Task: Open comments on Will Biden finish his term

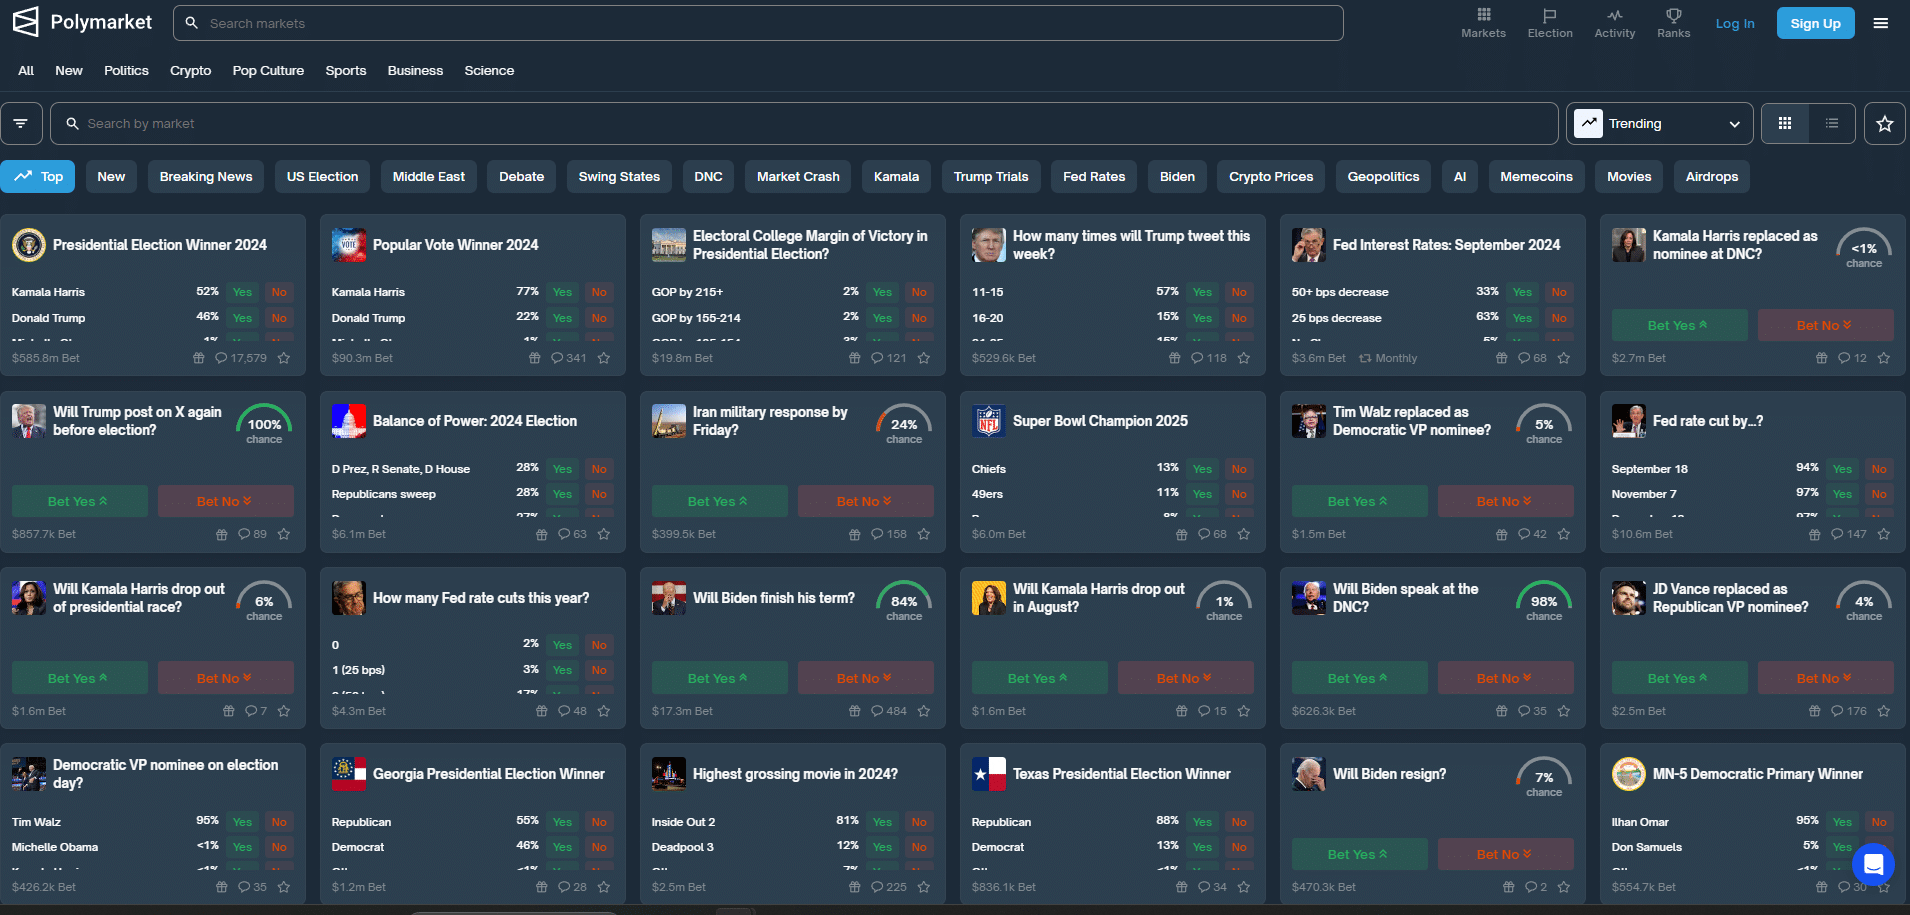Action: [x=889, y=711]
